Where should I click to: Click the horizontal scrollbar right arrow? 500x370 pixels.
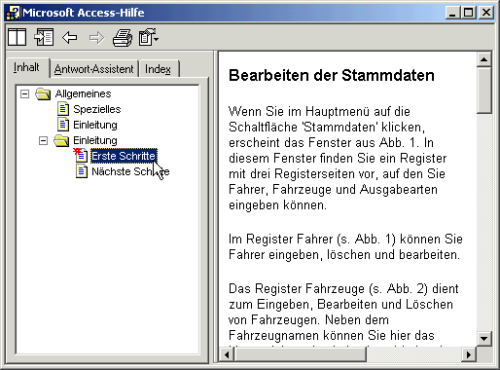click(x=469, y=354)
